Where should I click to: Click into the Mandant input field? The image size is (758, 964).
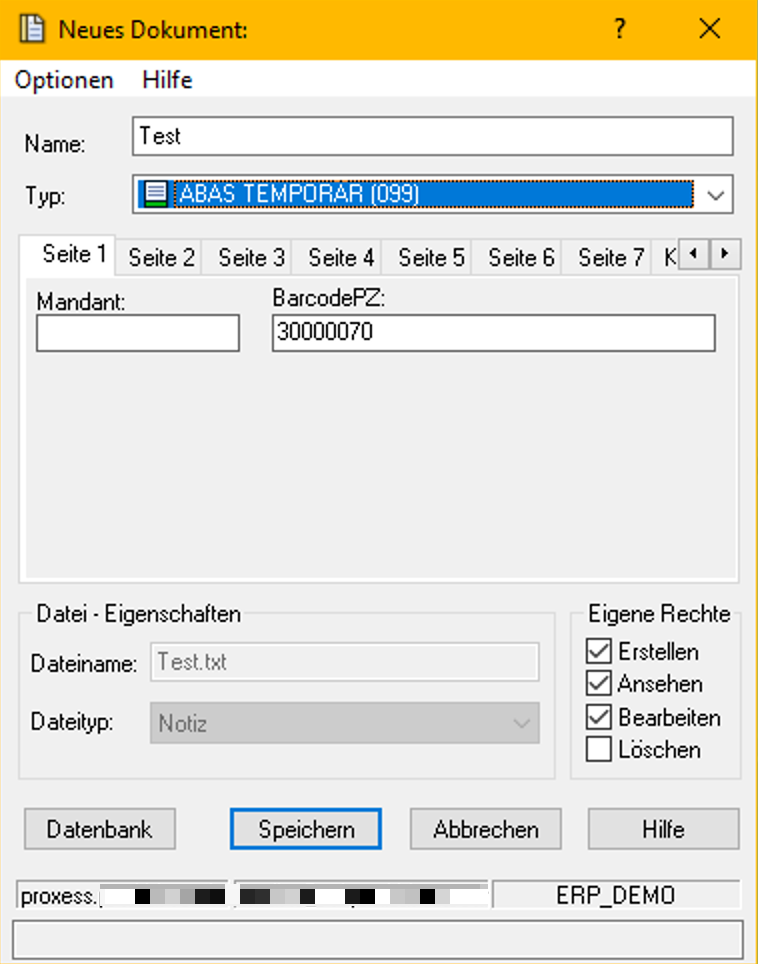138,333
